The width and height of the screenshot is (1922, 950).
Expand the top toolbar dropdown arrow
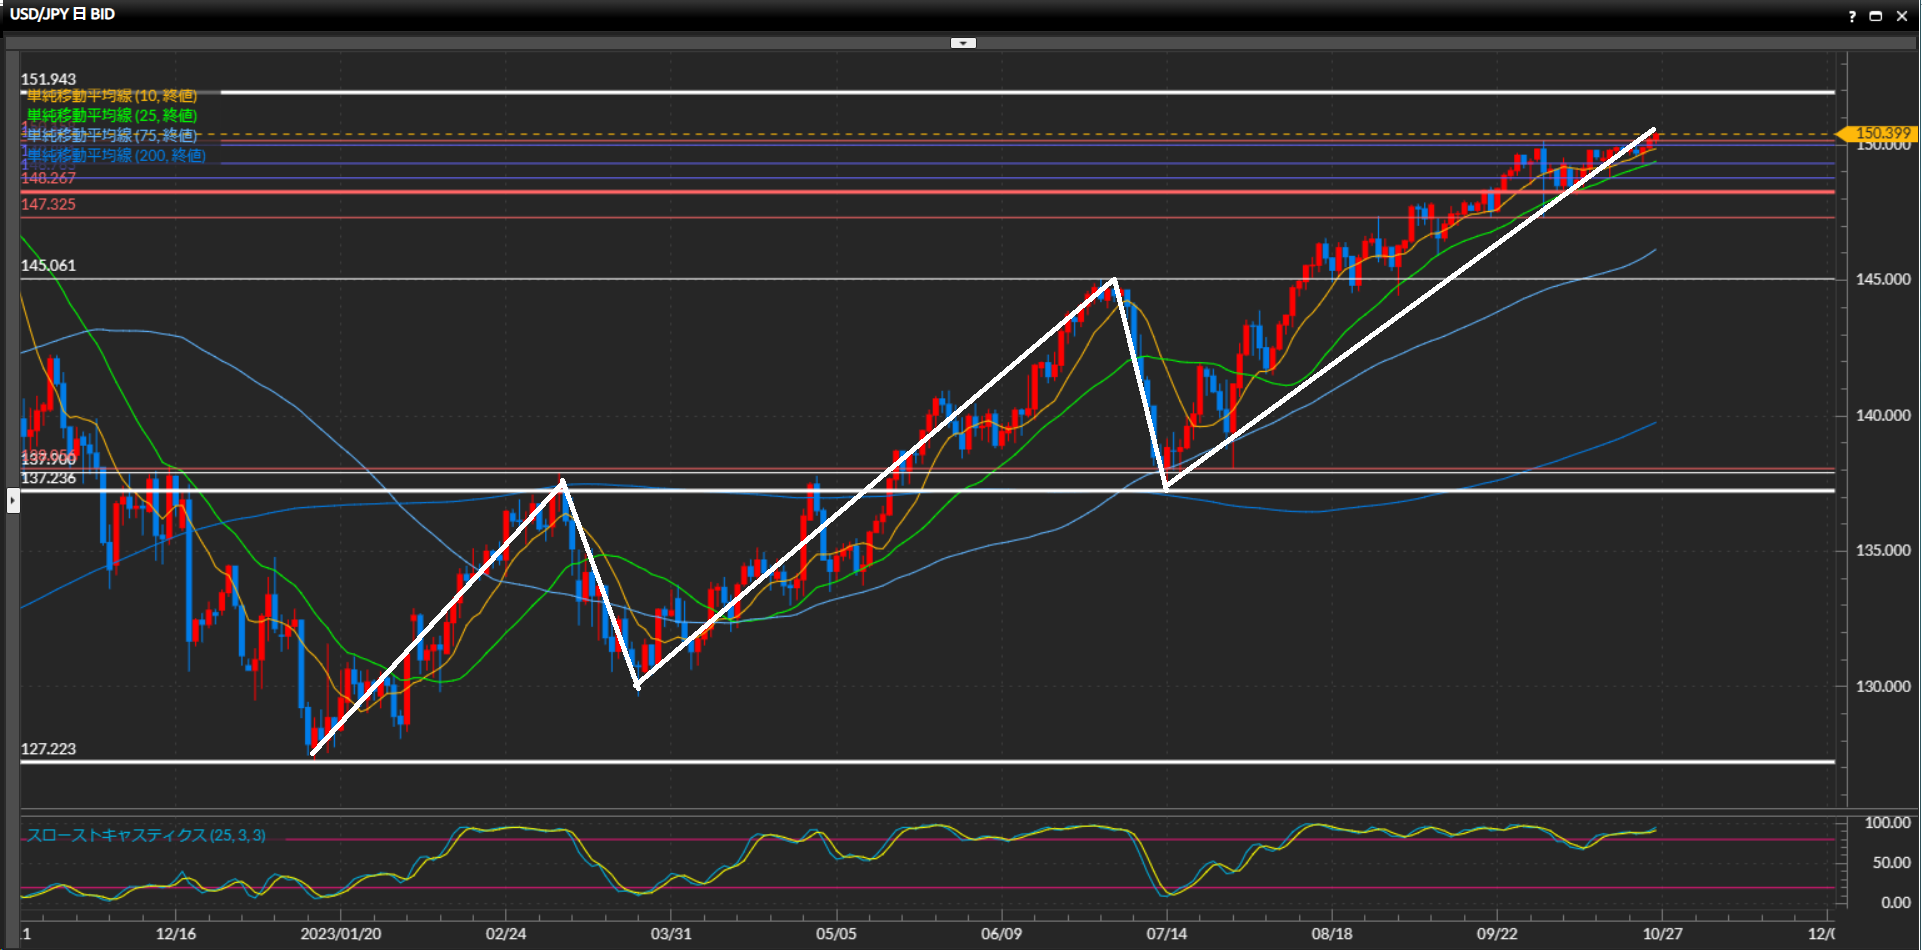click(x=963, y=43)
